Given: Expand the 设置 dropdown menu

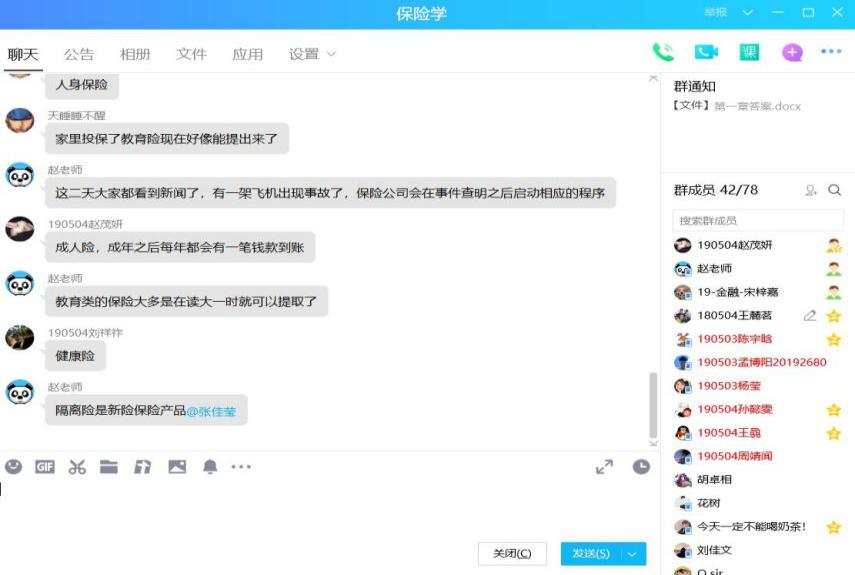Looking at the screenshot, I should [x=312, y=54].
